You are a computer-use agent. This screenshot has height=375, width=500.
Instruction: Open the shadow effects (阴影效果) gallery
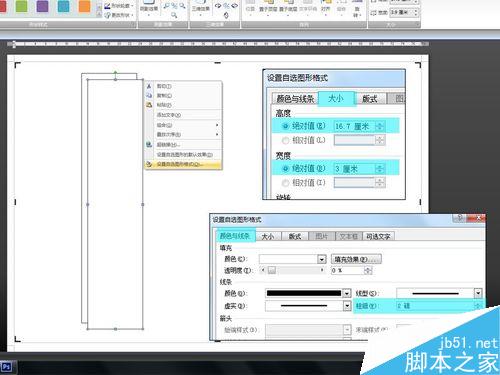click(149, 7)
